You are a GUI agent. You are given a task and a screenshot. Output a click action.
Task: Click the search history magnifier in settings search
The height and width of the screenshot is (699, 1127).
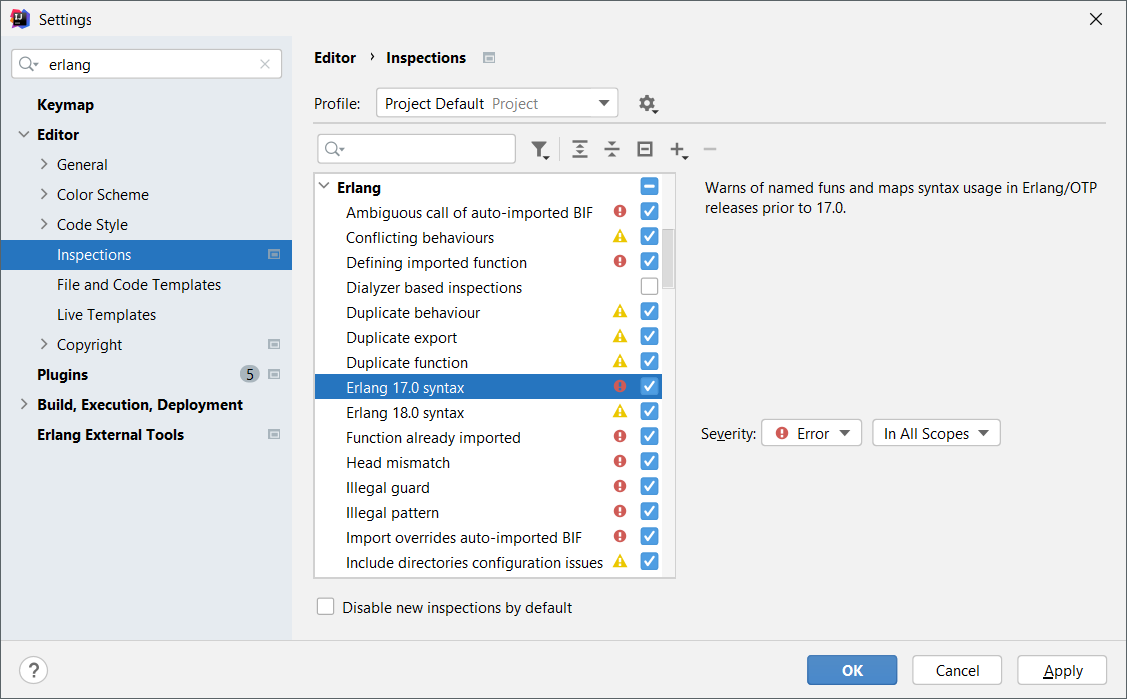coord(28,65)
